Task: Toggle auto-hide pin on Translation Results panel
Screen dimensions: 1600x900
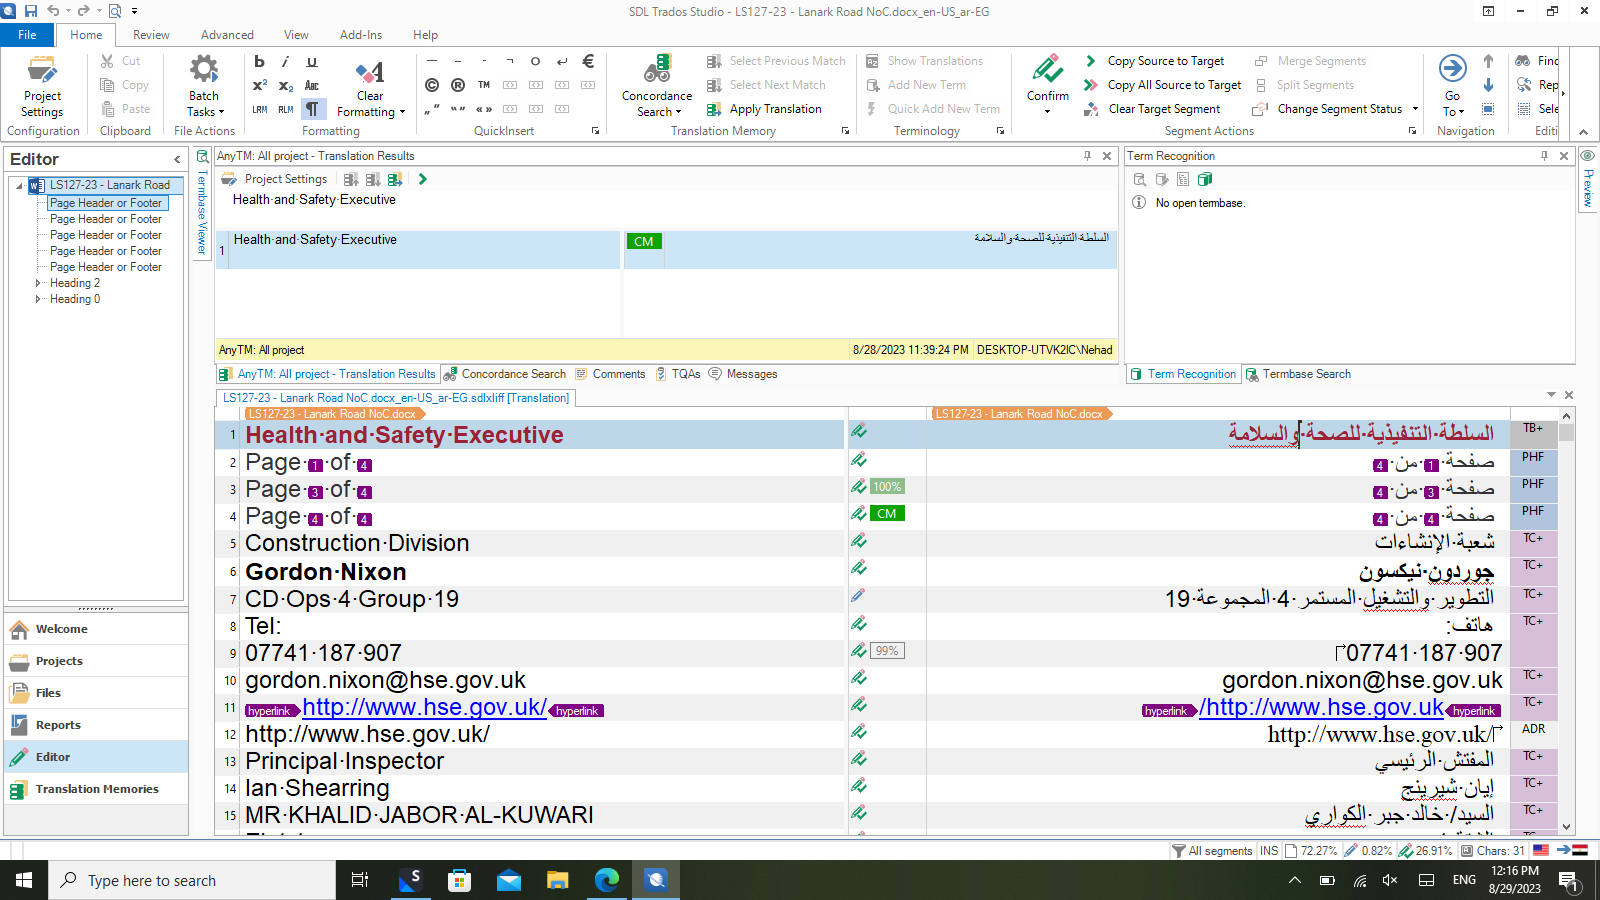Action: click(x=1087, y=156)
